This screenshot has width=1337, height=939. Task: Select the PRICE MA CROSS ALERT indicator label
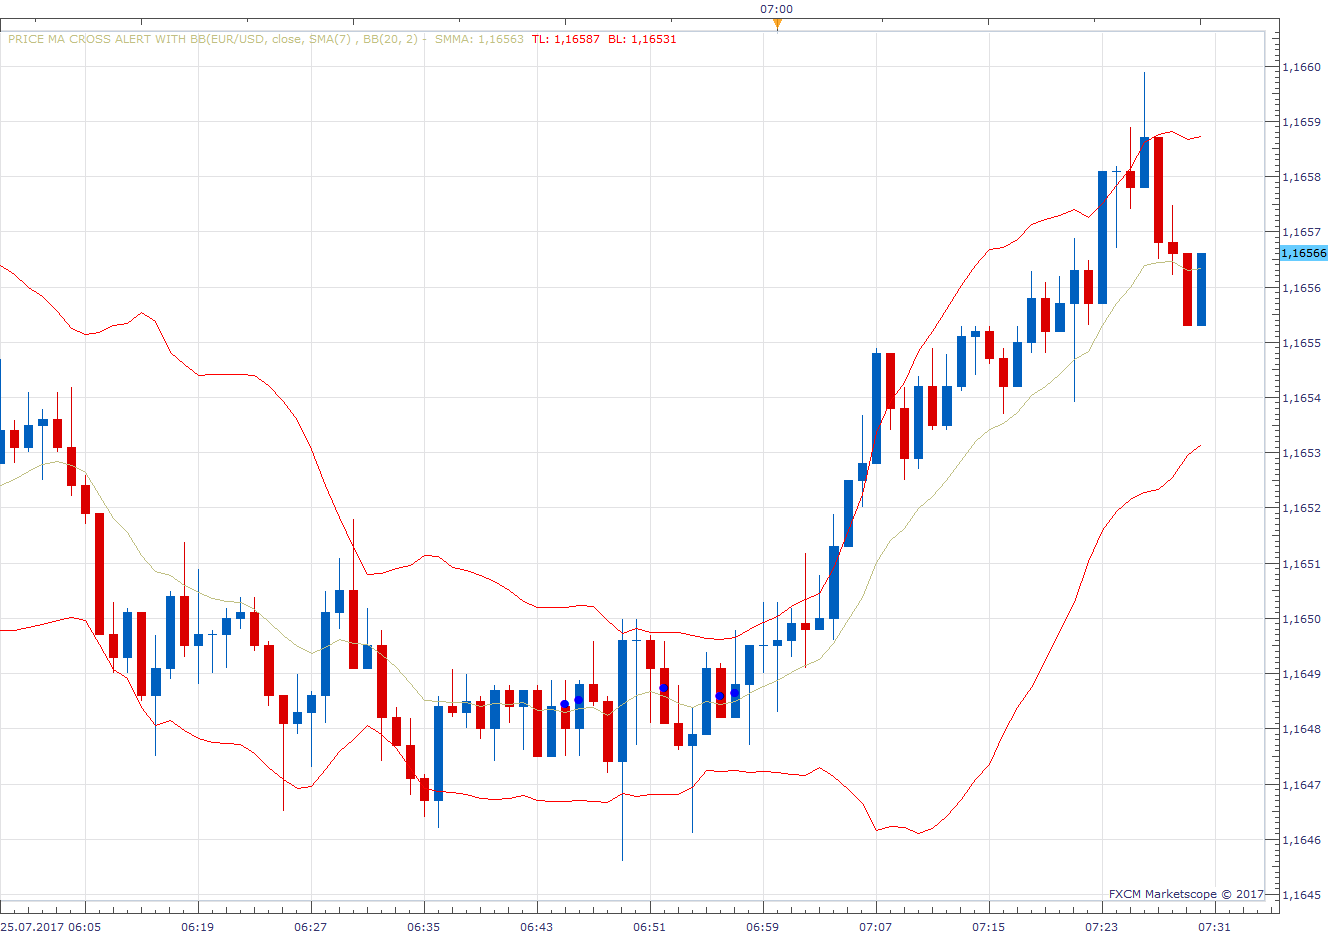(x=216, y=39)
